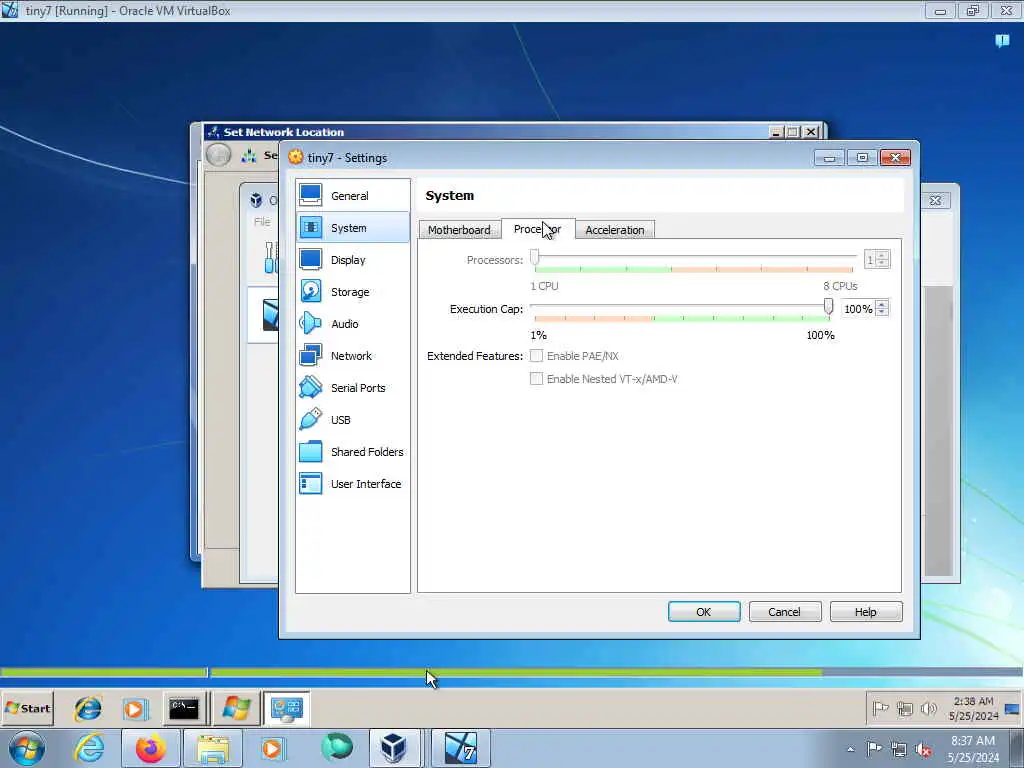Click the Processors slider handle
The height and width of the screenshot is (768, 1024).
[x=535, y=258]
